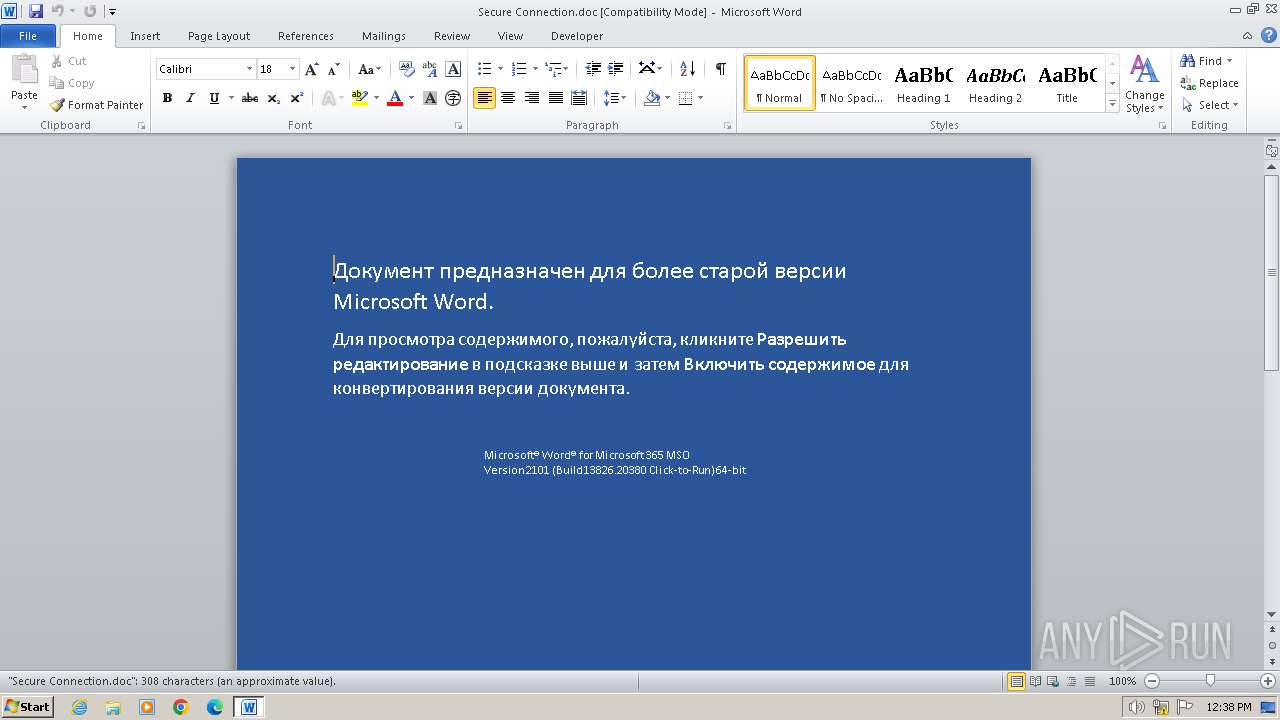Click the zoom slider handle
The width and height of the screenshot is (1280, 720).
pos(1210,681)
